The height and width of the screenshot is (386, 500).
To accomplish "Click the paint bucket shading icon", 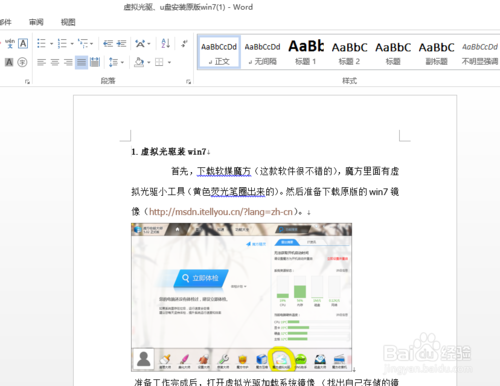I will pos(139,62).
